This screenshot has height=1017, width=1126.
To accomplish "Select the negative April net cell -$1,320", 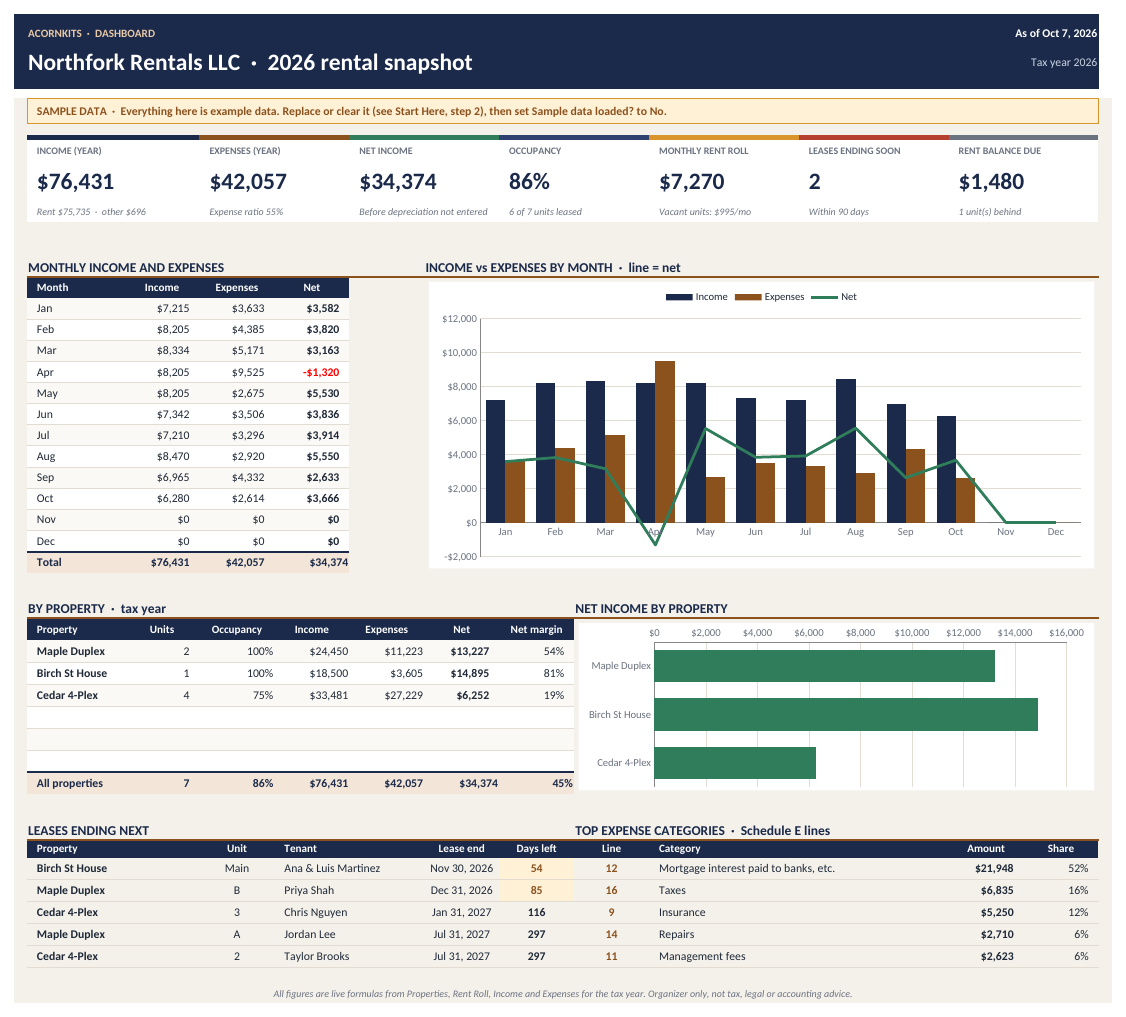I will 321,372.
